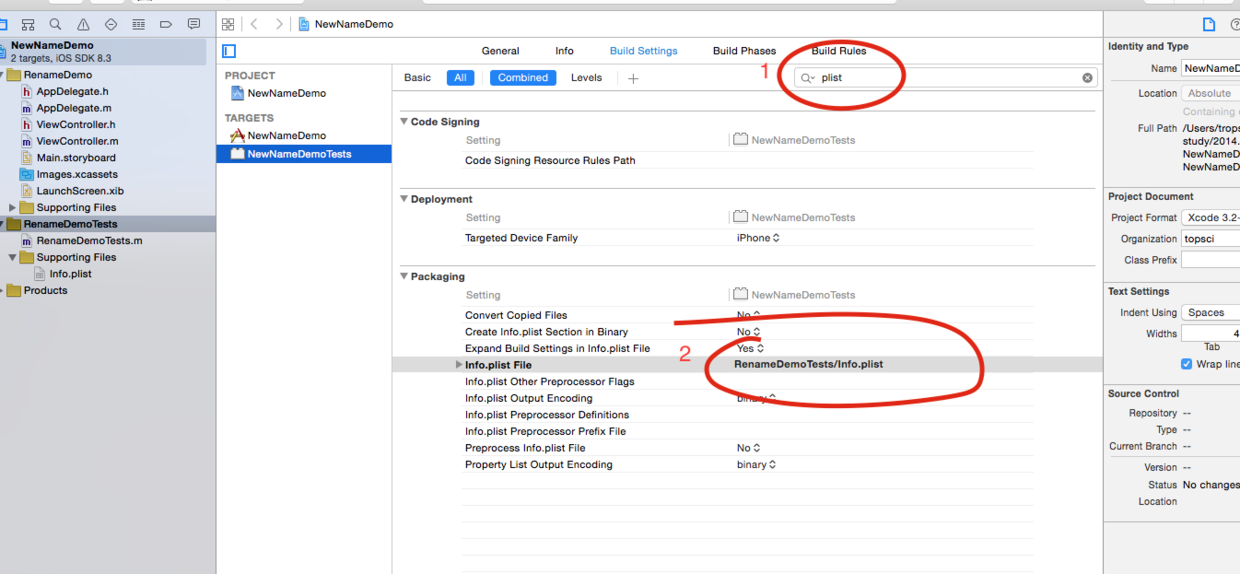Open the debug navigator icon
1240x574 pixels.
pos(138,24)
